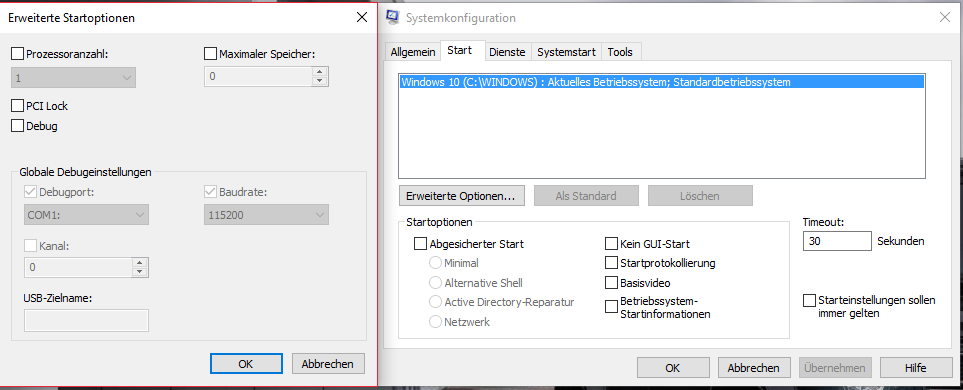Click the Systemkonfiguration title bar icon
963x390 pixels.
point(394,17)
